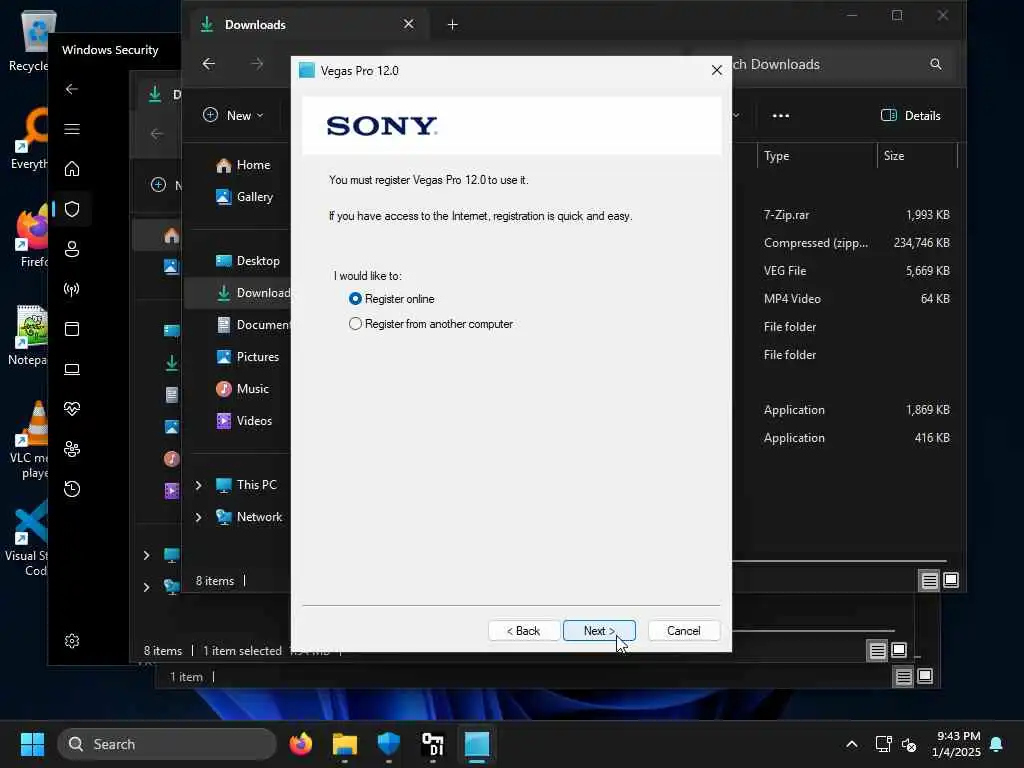Open the See more ellipsis menu in Explorer

(780, 116)
